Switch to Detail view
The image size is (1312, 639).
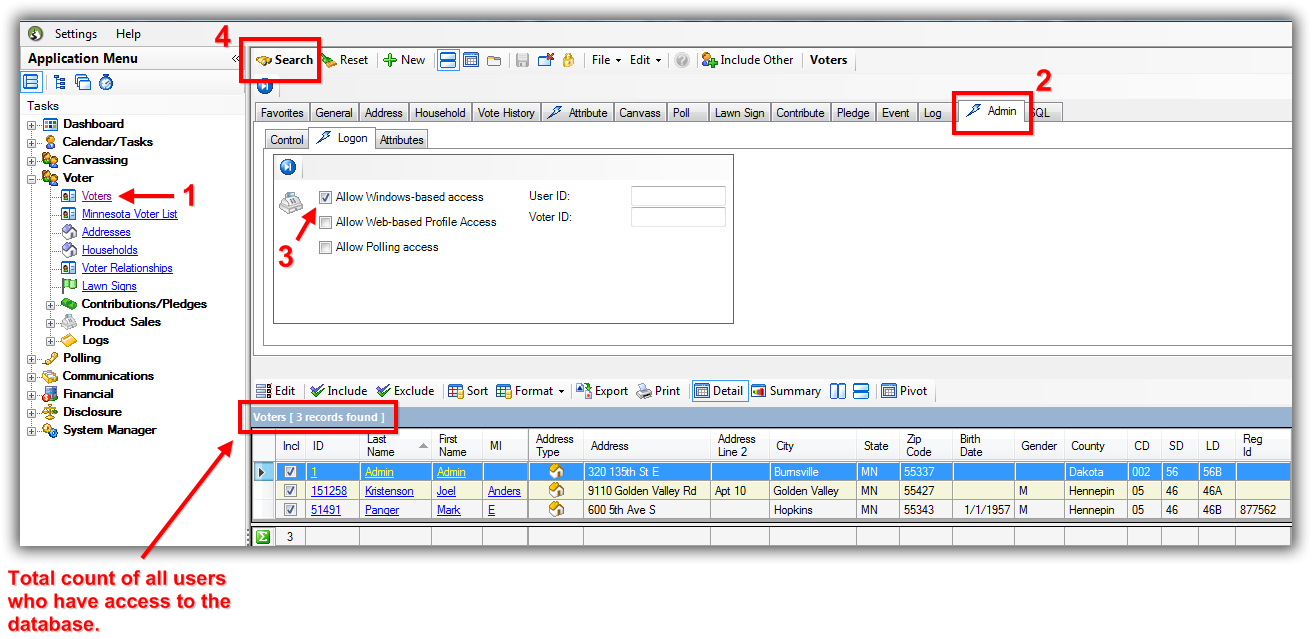tap(719, 391)
